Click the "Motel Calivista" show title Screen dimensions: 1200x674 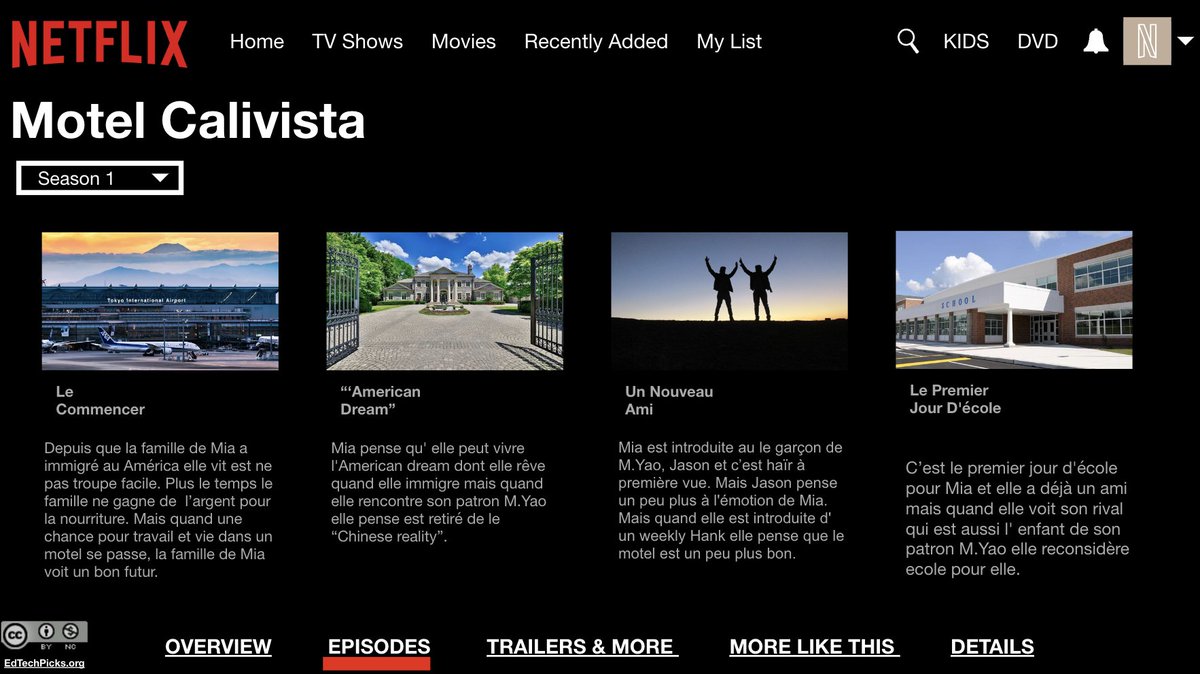click(188, 121)
